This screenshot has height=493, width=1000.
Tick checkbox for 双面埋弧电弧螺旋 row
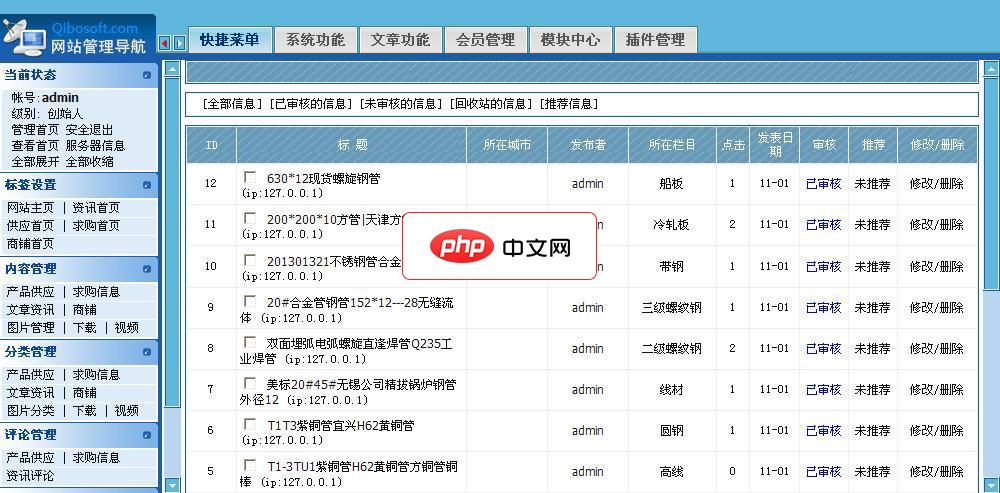click(250, 342)
